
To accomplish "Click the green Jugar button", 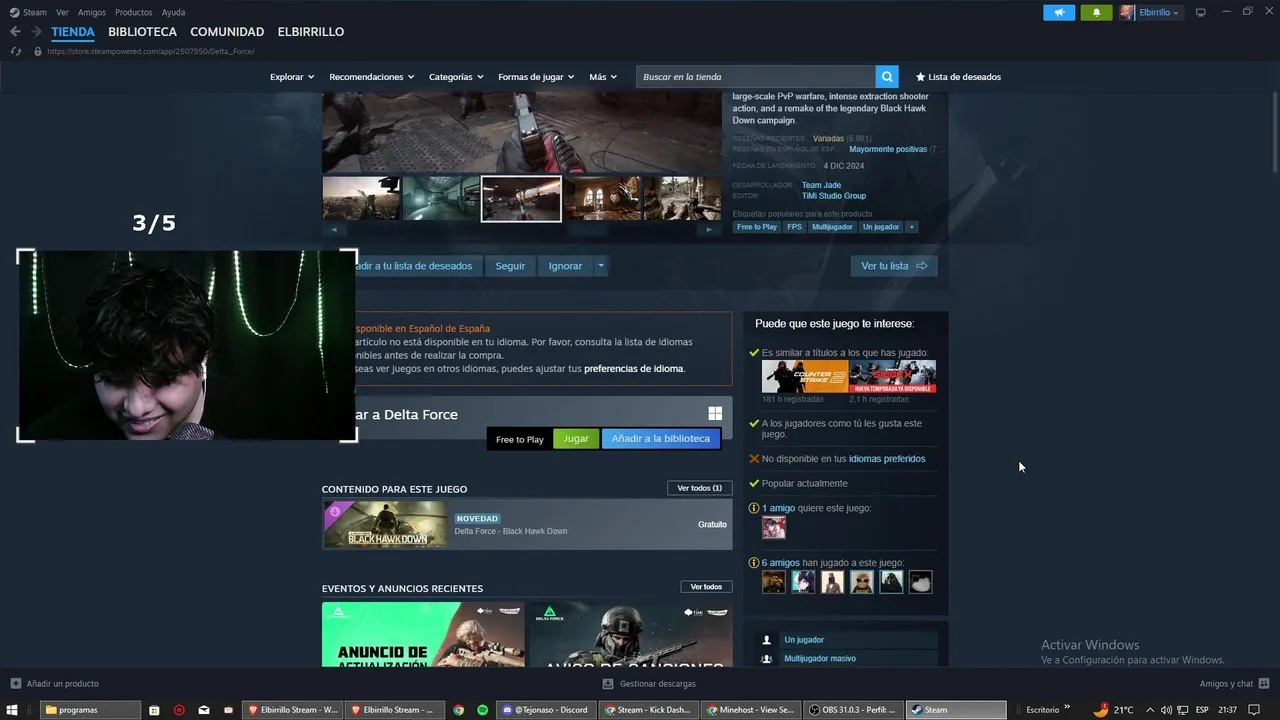I will coord(576,439).
